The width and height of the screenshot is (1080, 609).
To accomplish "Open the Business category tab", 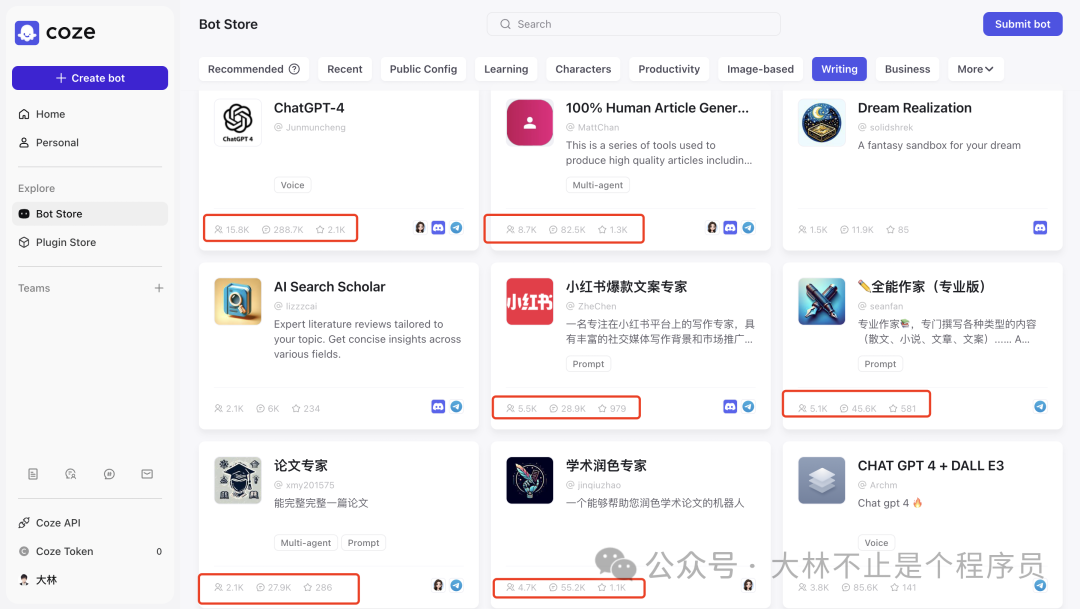I will [x=907, y=69].
